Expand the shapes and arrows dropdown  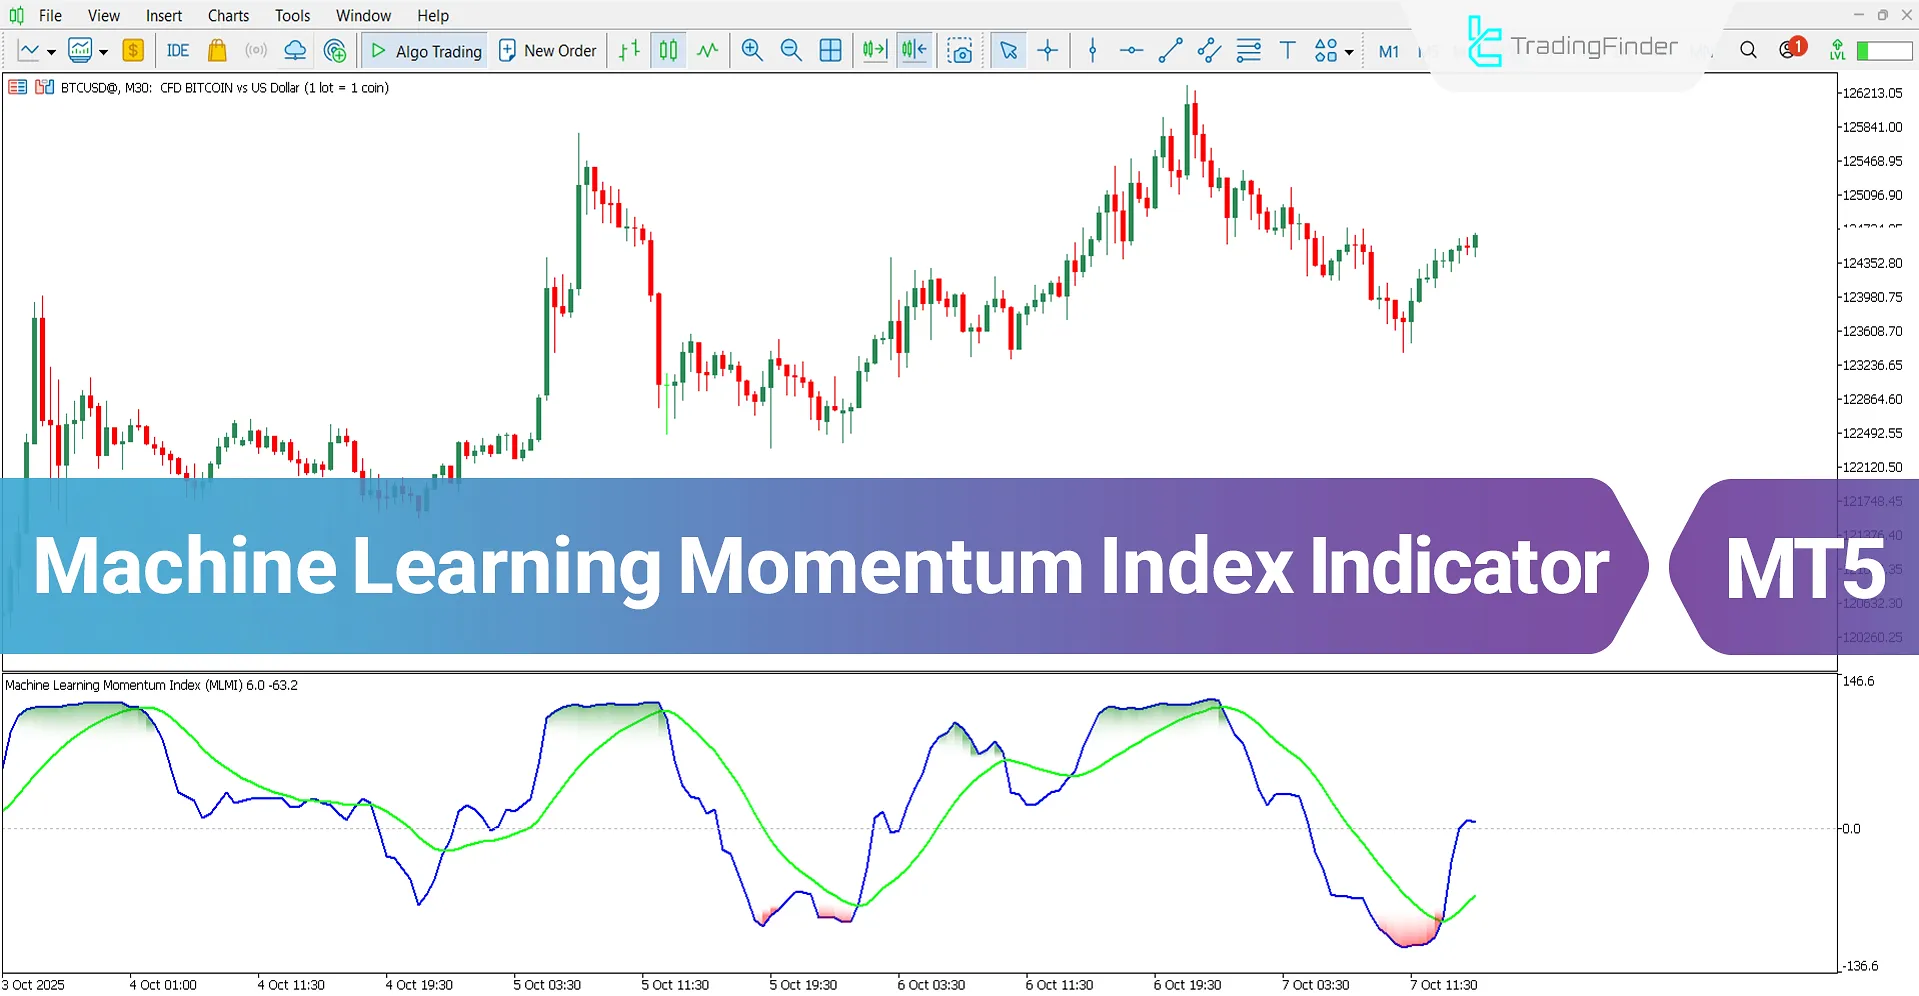click(1348, 50)
